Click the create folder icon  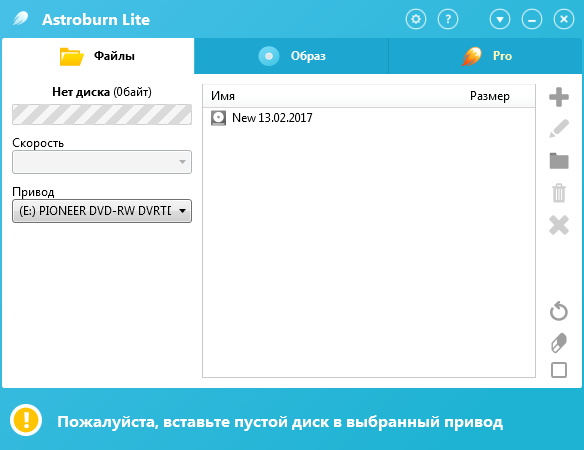coord(559,161)
